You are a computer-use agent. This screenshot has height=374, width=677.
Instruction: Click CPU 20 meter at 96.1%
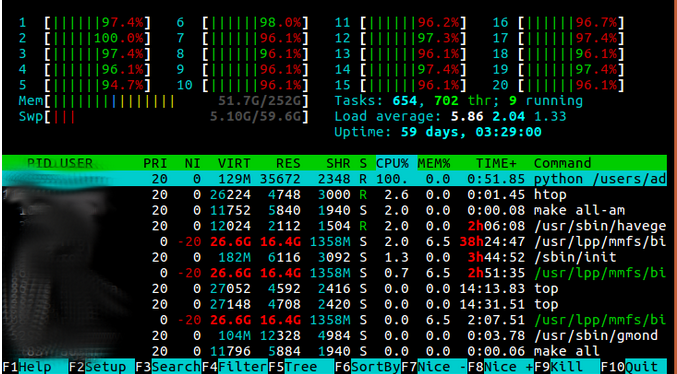click(x=559, y=85)
